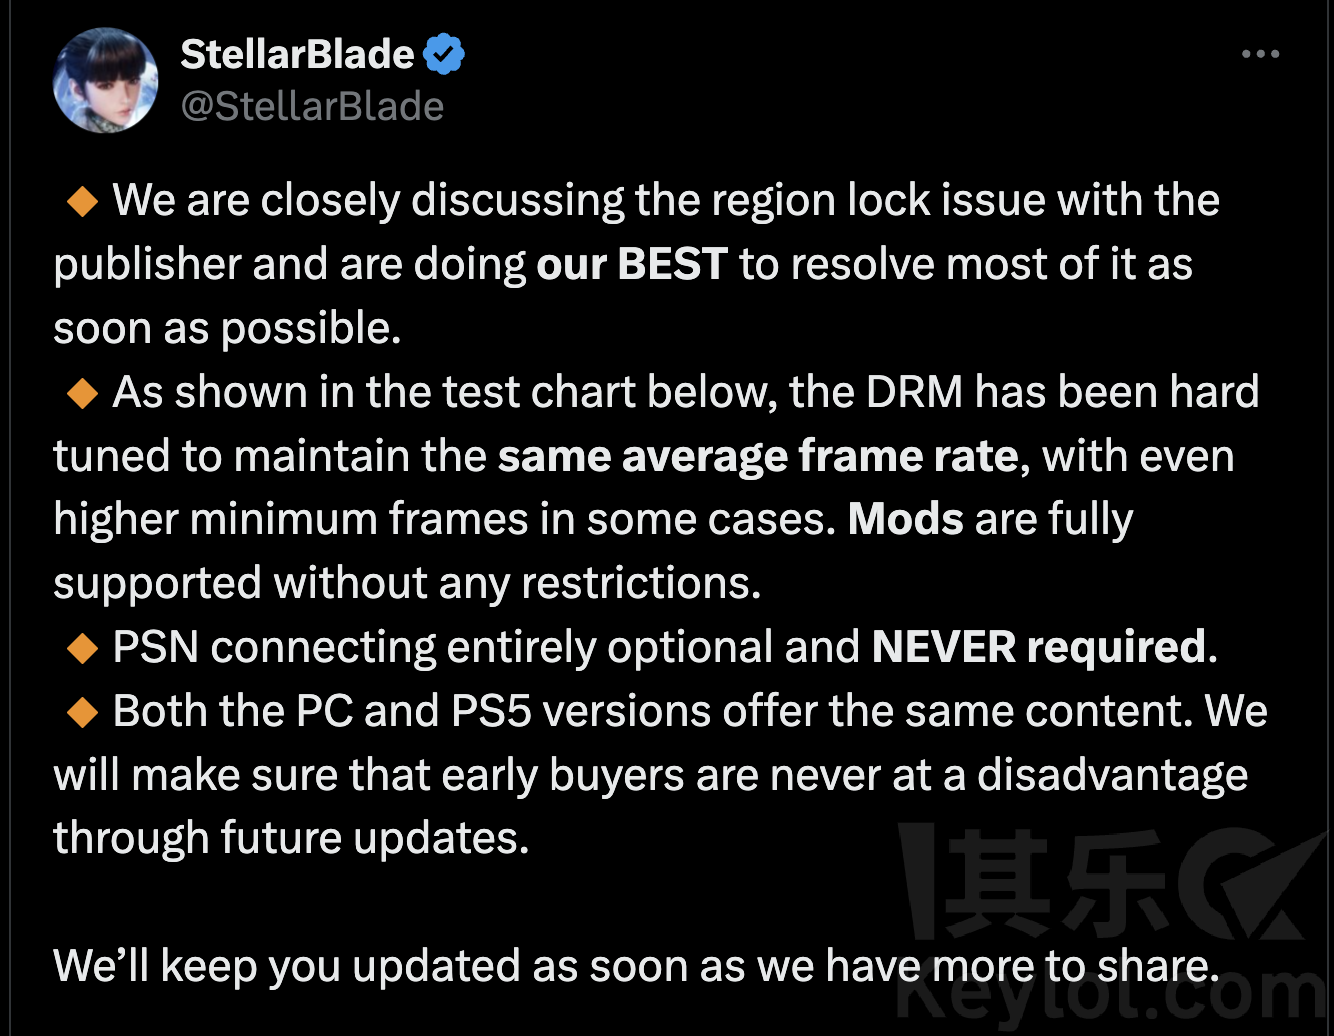Click the bold word 'Mods'
The width and height of the screenshot is (1334, 1036).
click(906, 519)
